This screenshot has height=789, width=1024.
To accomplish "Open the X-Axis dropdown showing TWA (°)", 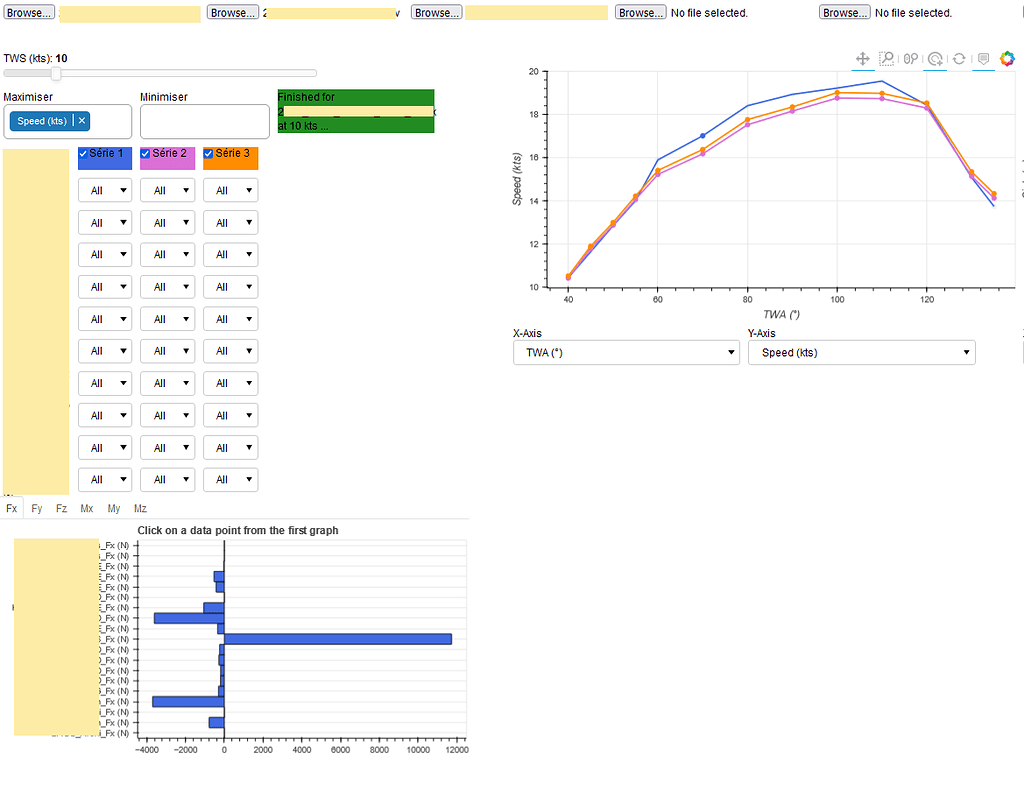I will [x=625, y=352].
